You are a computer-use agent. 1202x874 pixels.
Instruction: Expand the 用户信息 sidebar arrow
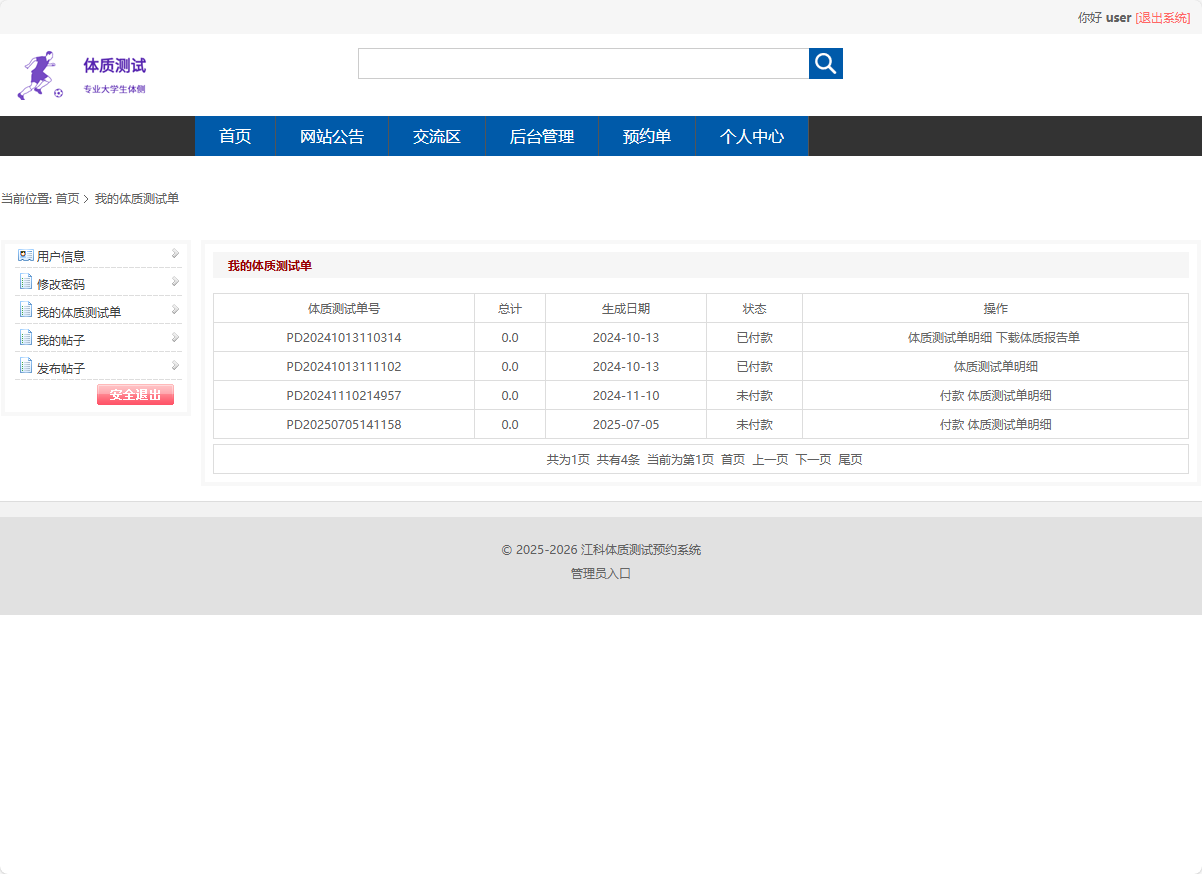pyautogui.click(x=175, y=254)
